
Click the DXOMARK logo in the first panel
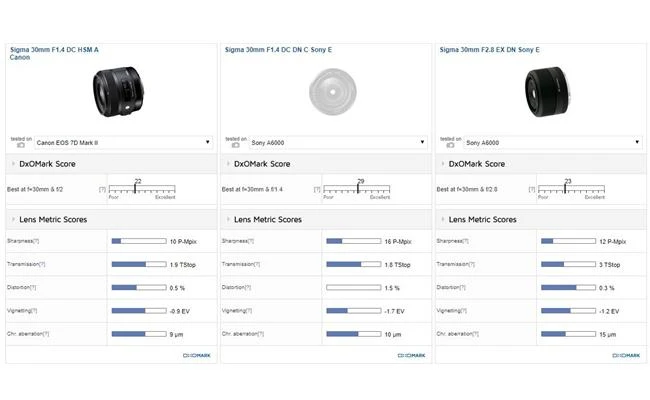click(x=196, y=355)
